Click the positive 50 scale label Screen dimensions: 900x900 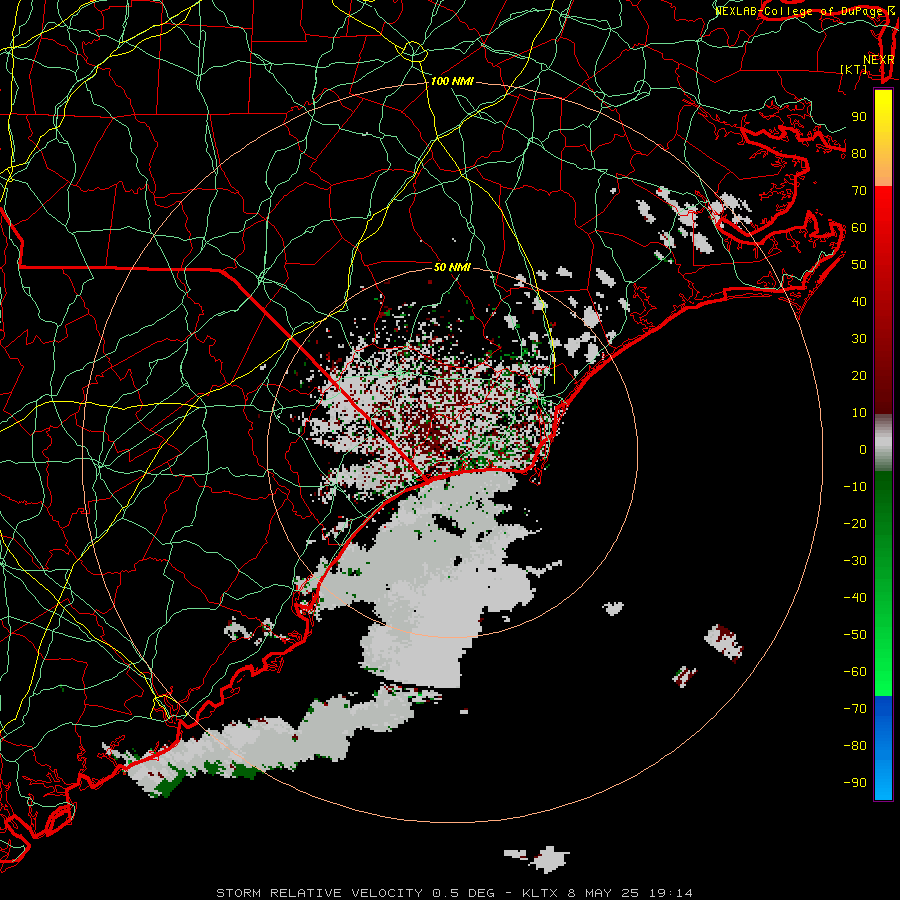(x=859, y=265)
